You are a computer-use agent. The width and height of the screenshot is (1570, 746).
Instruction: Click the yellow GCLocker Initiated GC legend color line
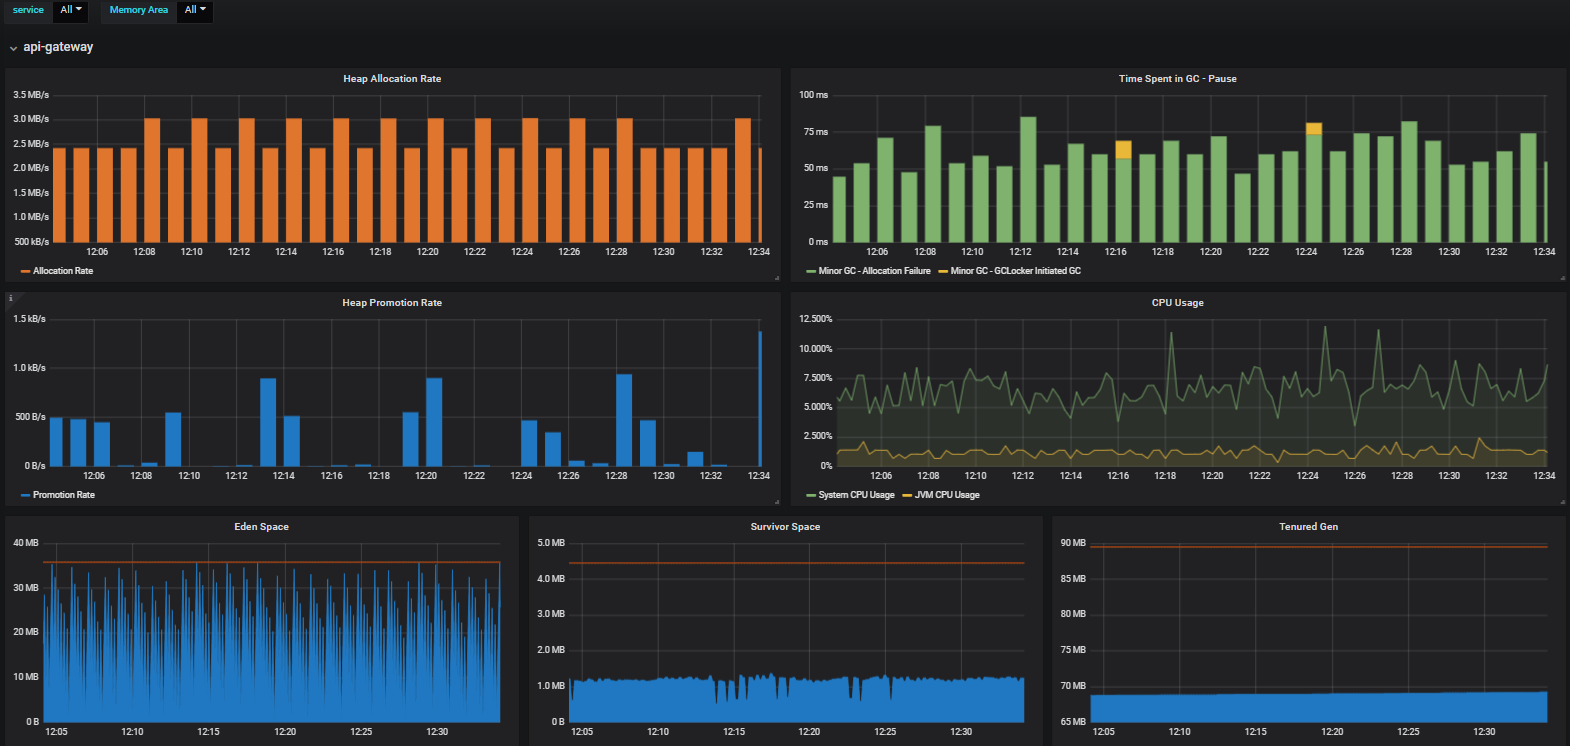943,271
